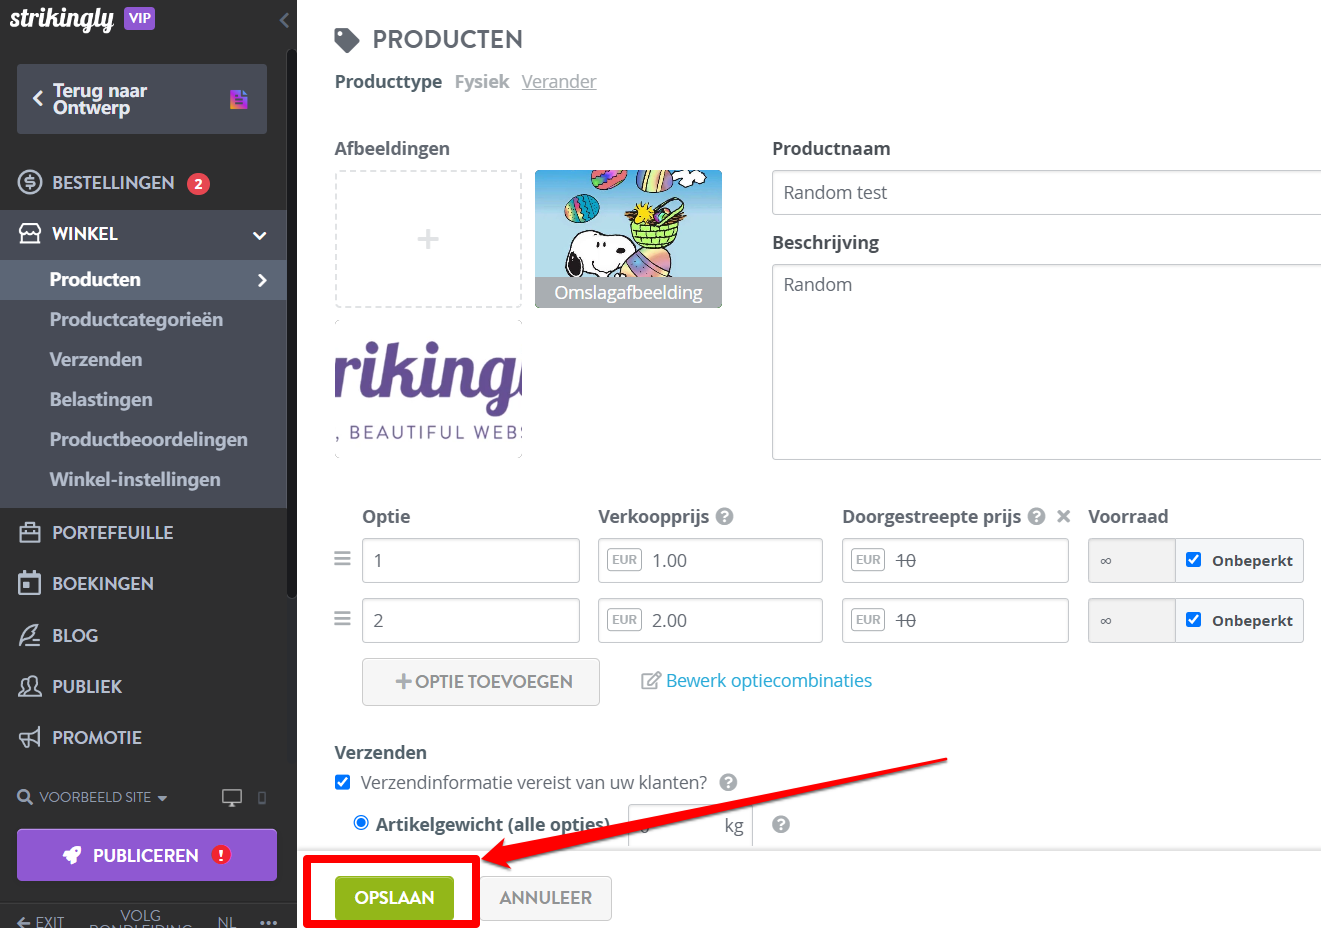Collapse the Winkel section chevron
The width and height of the screenshot is (1321, 928).
point(260,235)
